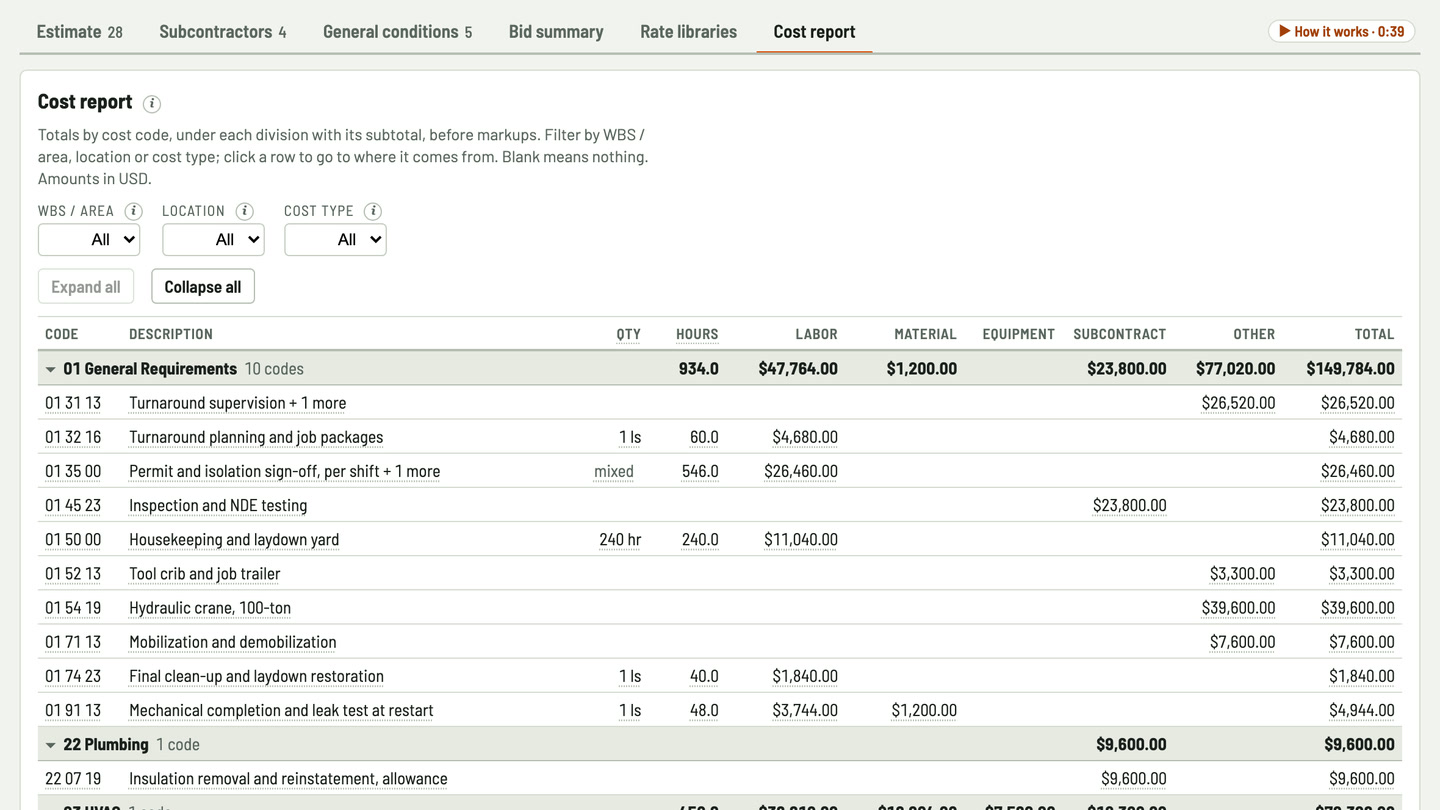Click the $23,800.00 subcontract amount for NDE testing
The width and height of the screenshot is (1440, 810).
pos(1130,505)
